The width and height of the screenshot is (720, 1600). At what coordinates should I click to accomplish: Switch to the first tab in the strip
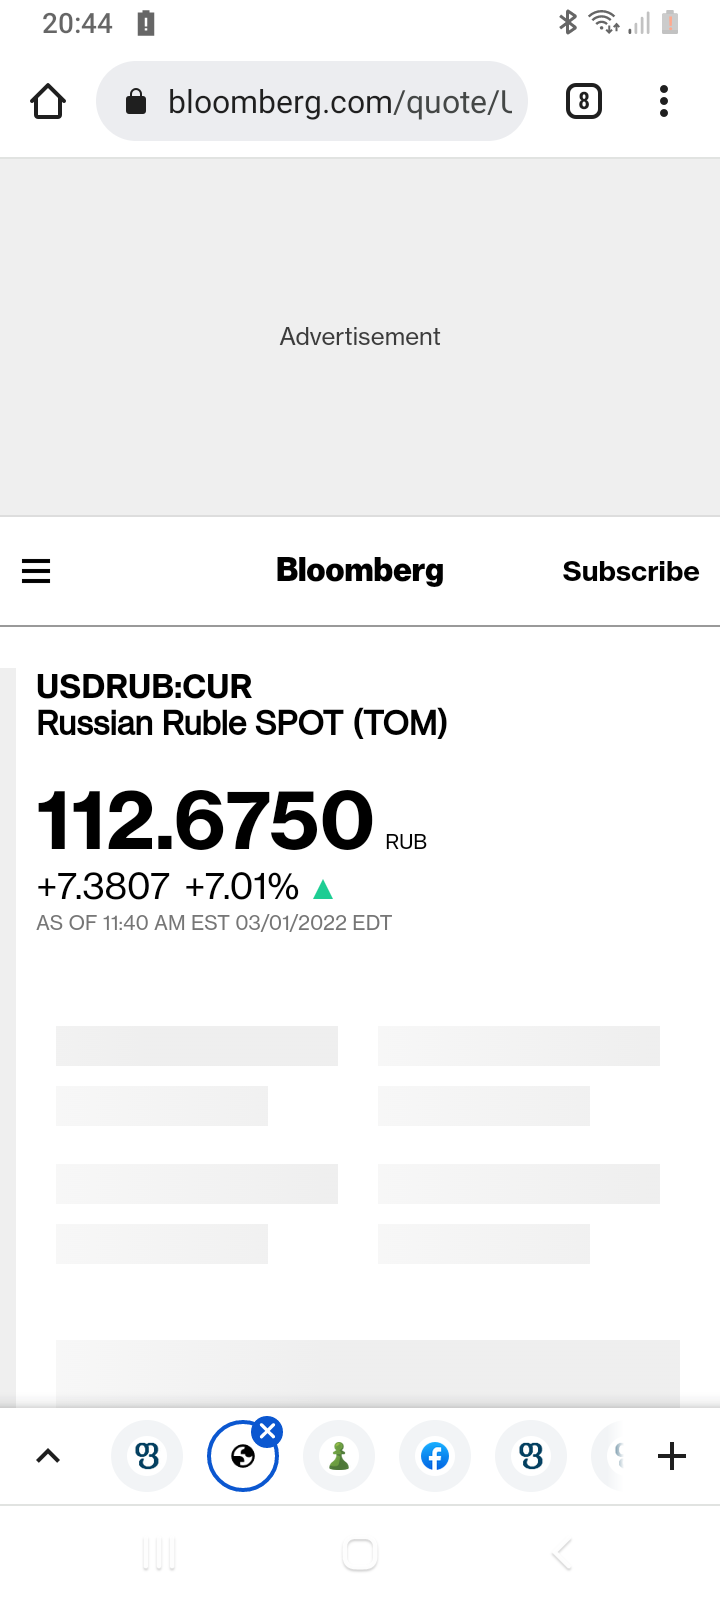tap(147, 1456)
